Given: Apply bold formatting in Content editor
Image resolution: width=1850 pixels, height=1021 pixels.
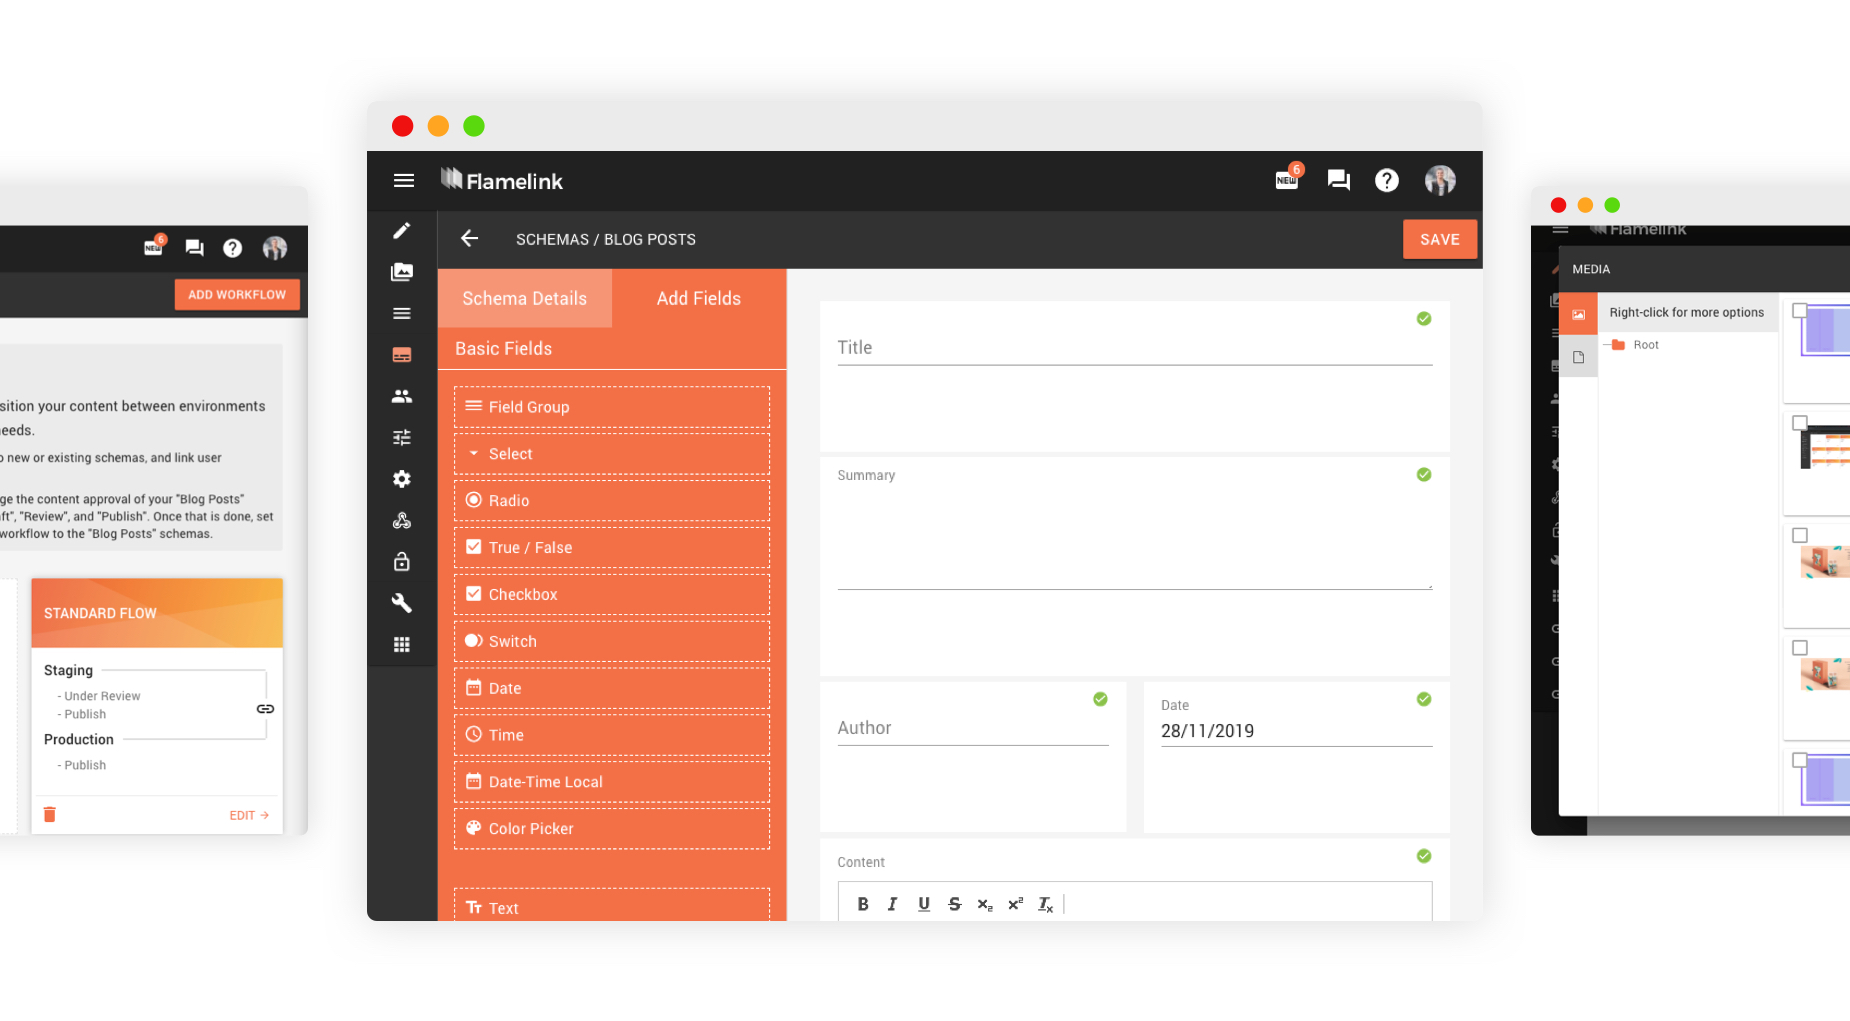Looking at the screenshot, I should click(x=863, y=904).
